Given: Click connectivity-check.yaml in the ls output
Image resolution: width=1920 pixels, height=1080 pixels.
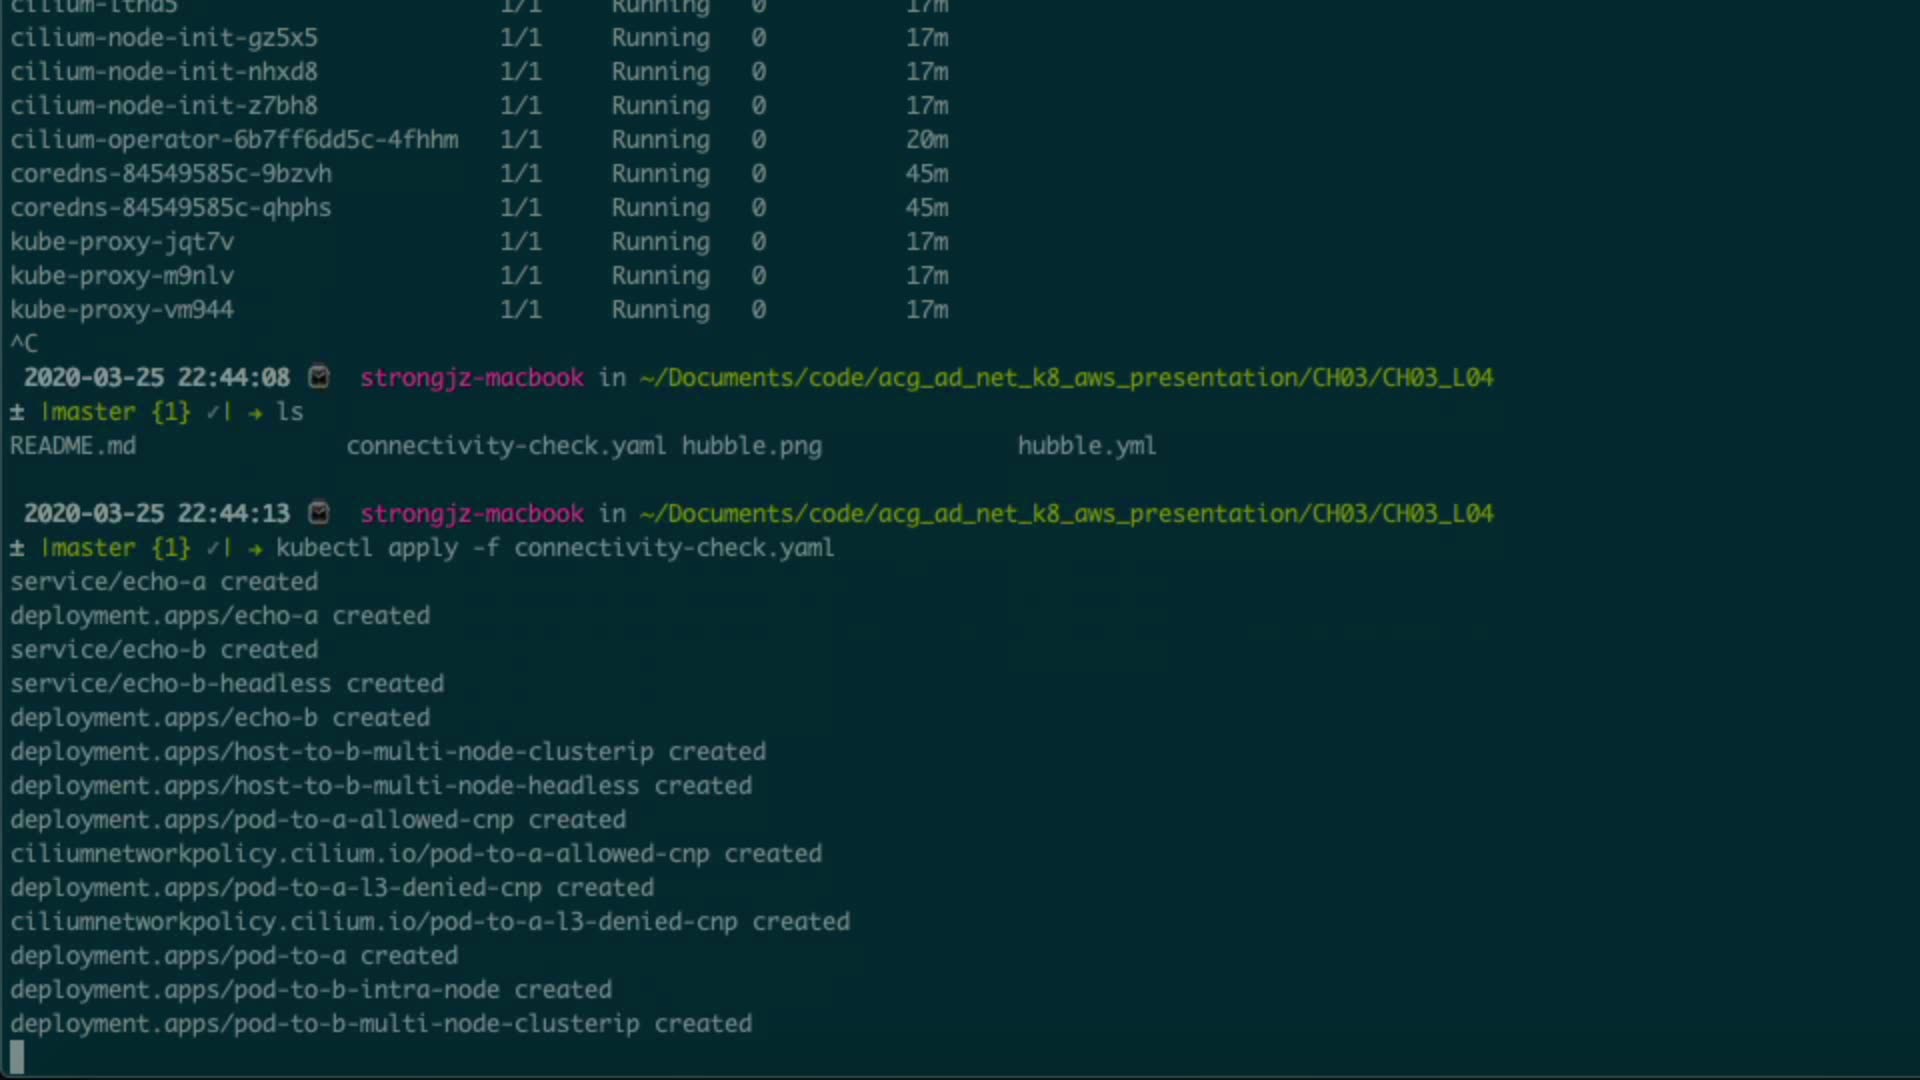Looking at the screenshot, I should point(506,446).
